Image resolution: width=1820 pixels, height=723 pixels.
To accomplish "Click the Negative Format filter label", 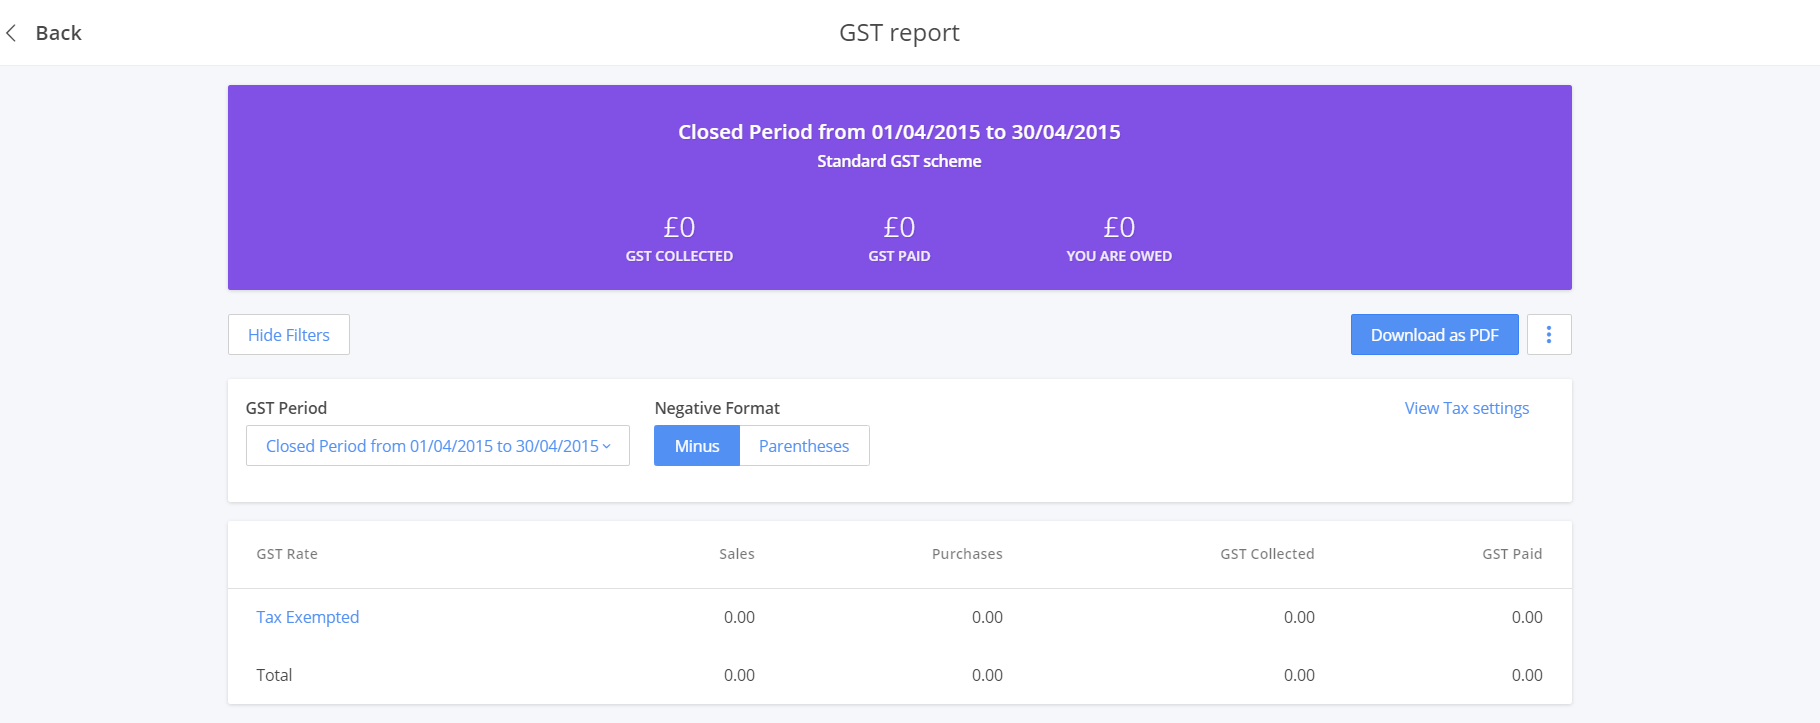I will [x=717, y=408].
